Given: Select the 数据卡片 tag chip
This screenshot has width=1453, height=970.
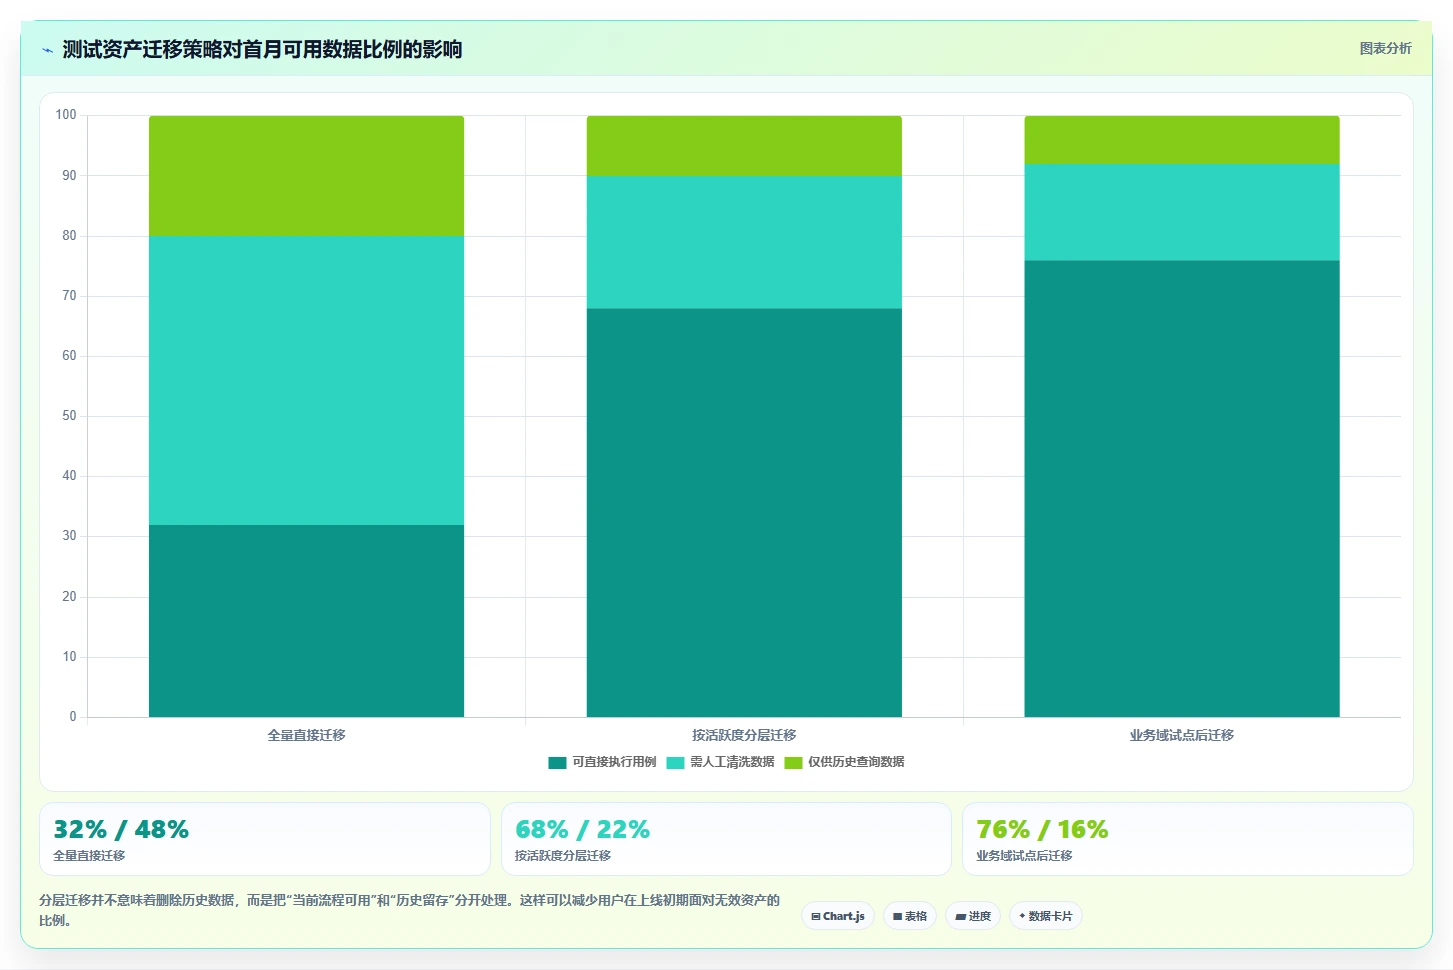Looking at the screenshot, I should click(x=1046, y=916).
